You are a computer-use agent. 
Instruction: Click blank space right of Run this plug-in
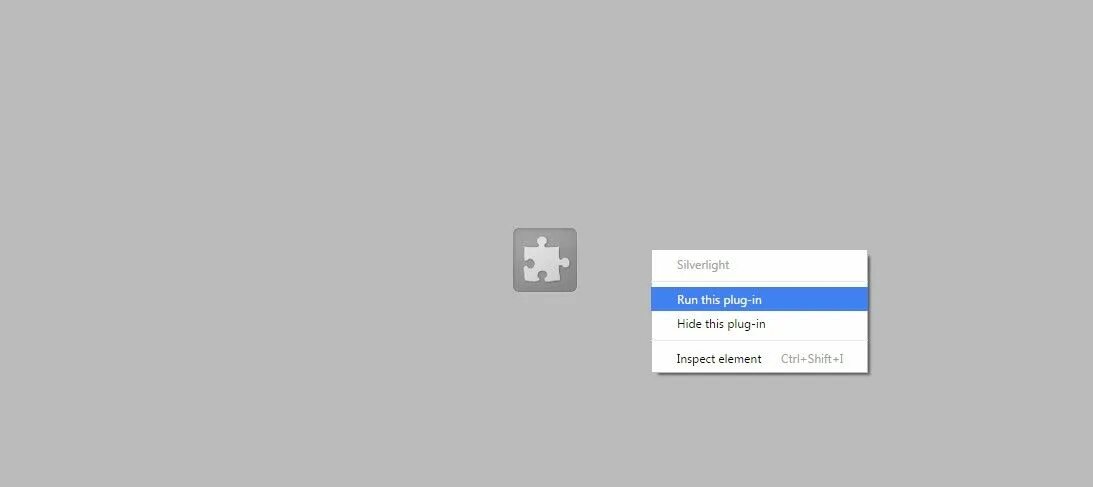(814, 300)
